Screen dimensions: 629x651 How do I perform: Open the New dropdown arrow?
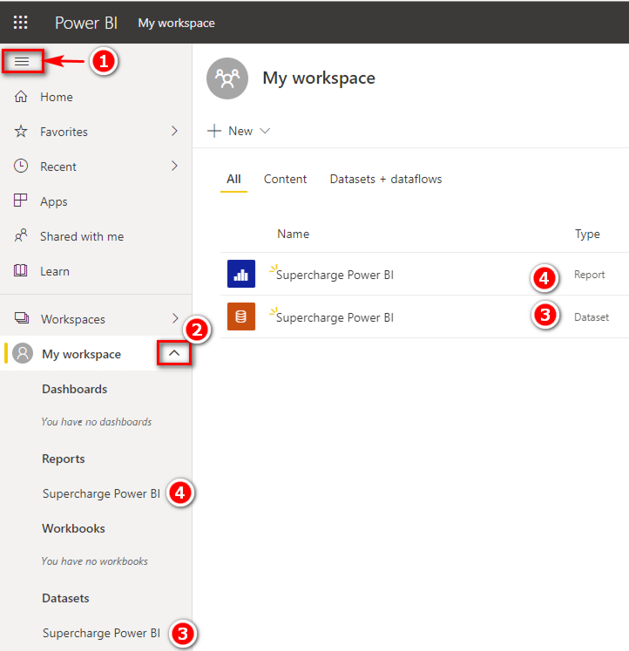(265, 131)
